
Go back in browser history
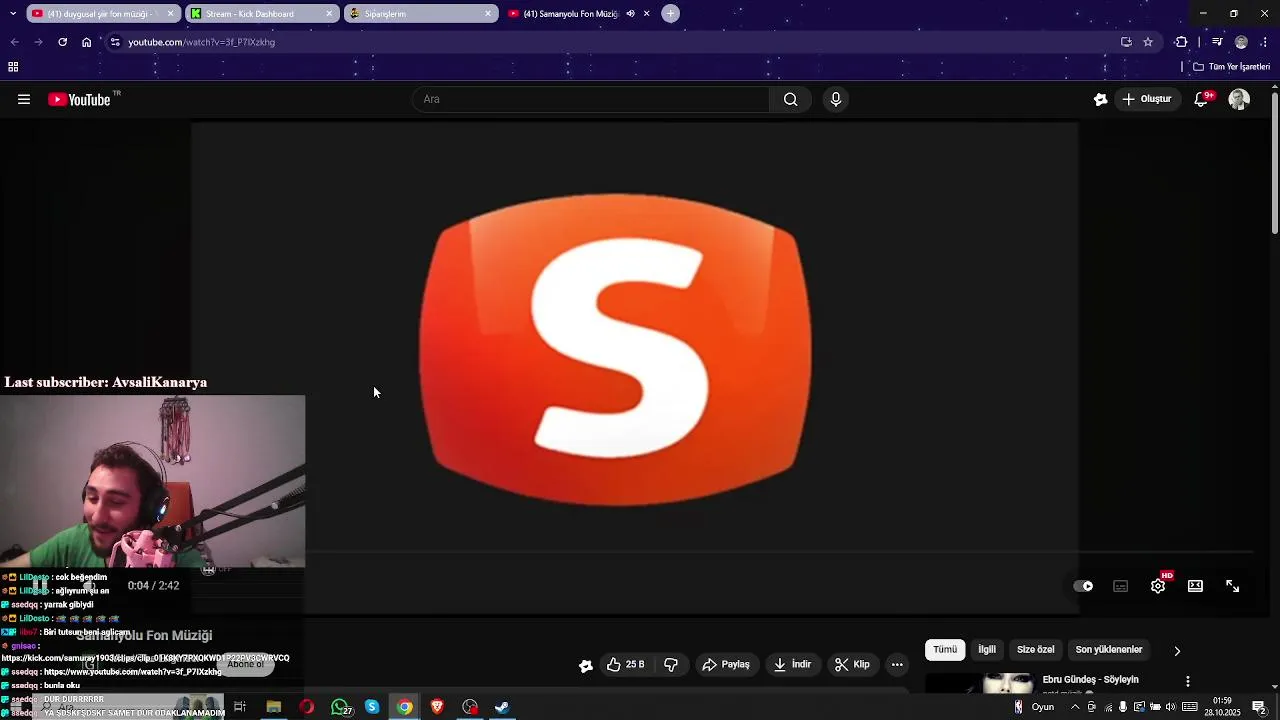pyautogui.click(x=14, y=42)
